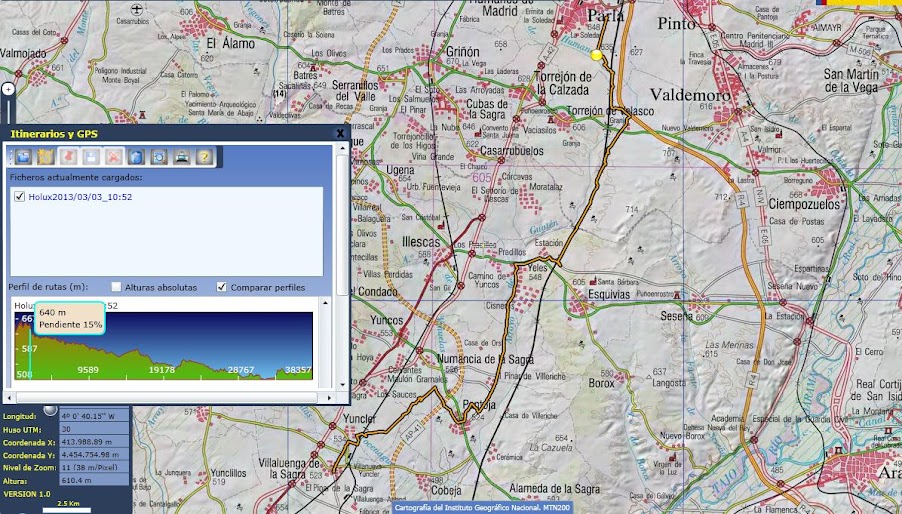Select the red pushpin waypoint tool
Viewport: 902px width, 514px height.
click(68, 156)
